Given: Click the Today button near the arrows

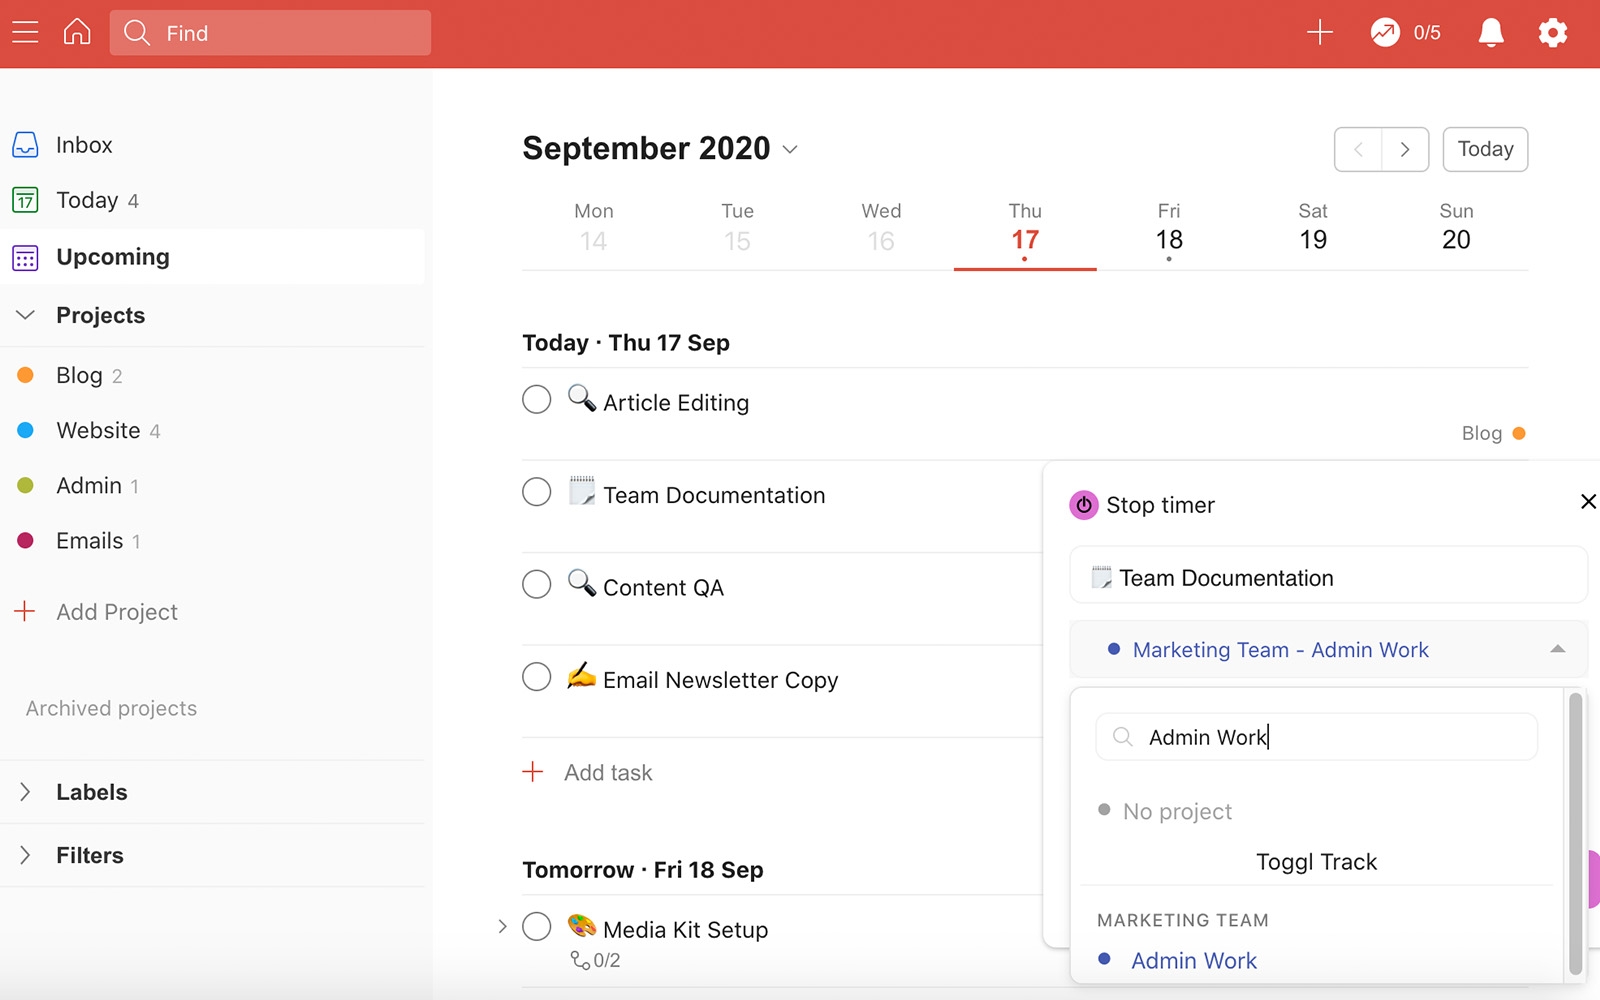Looking at the screenshot, I should [x=1484, y=149].
